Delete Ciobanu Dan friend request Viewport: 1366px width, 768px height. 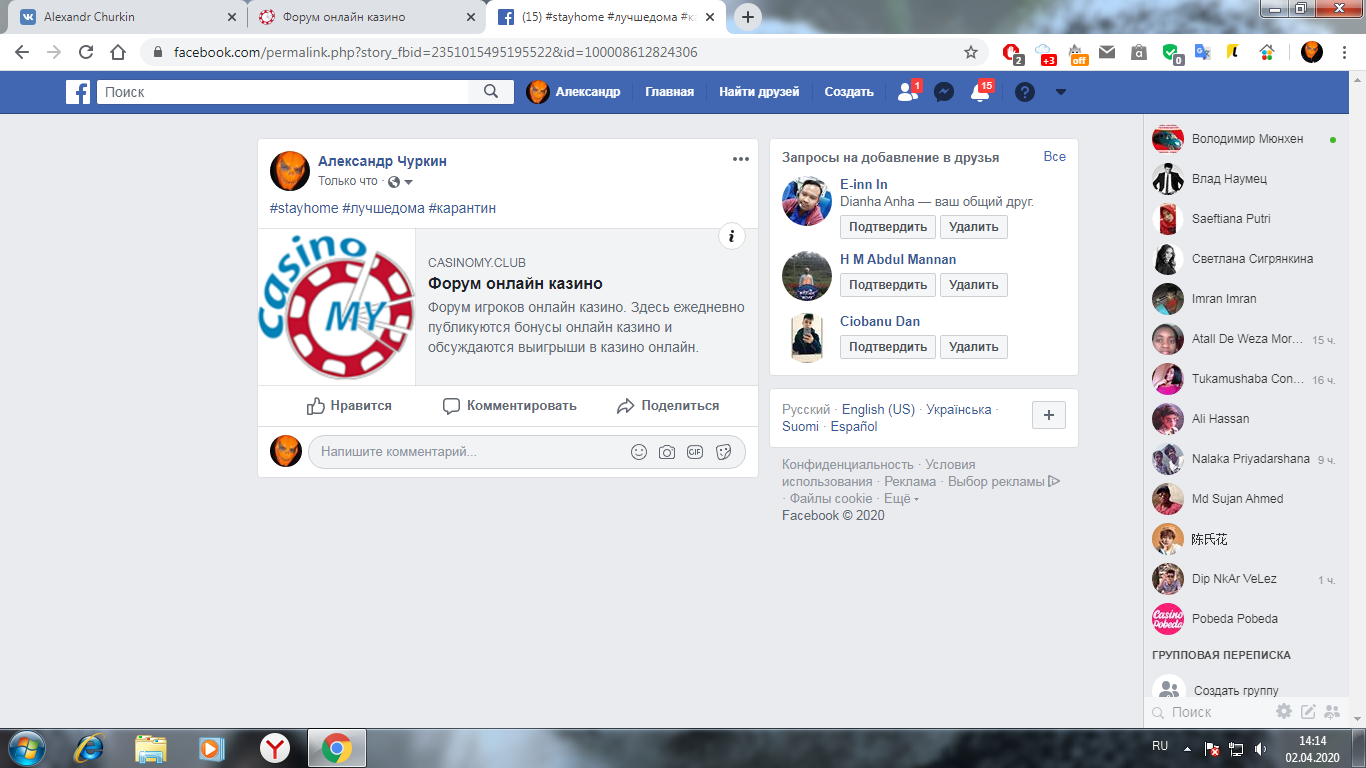(974, 347)
